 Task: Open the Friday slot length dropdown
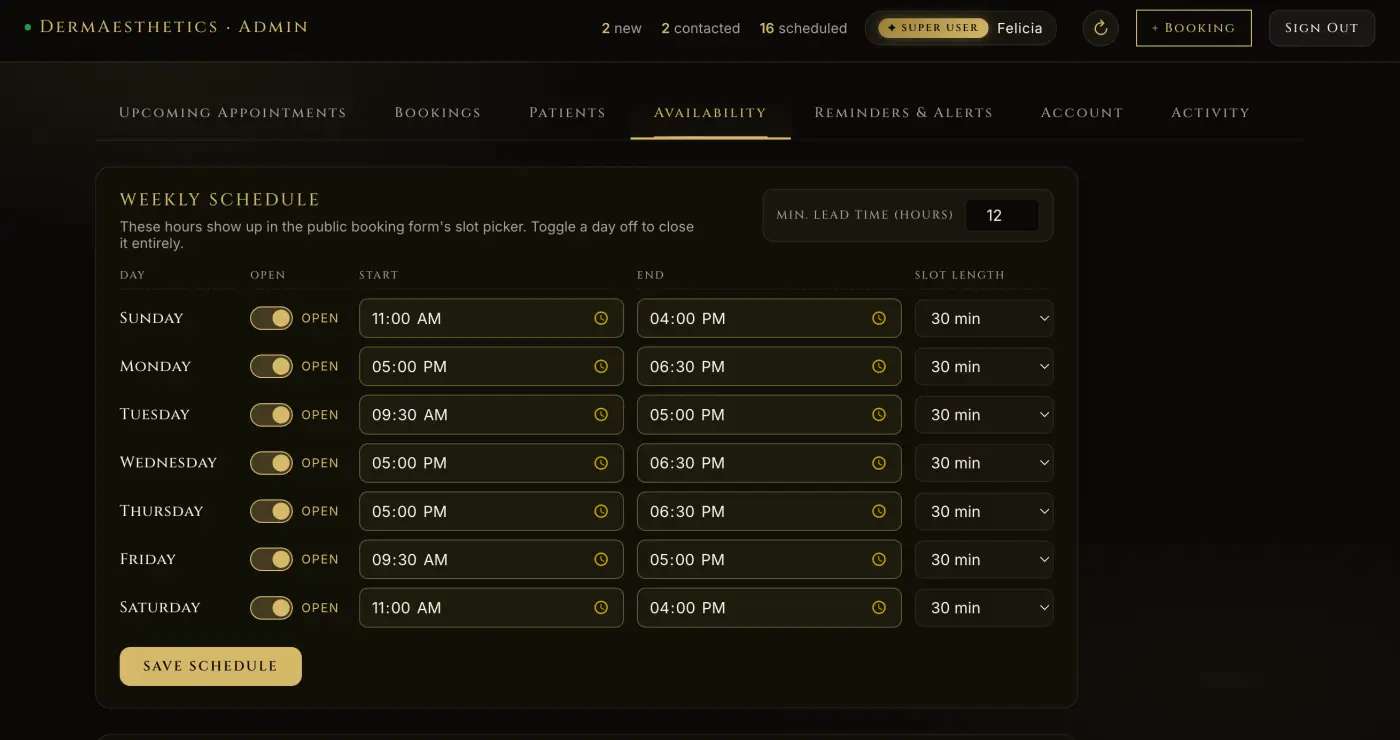[x=984, y=559]
